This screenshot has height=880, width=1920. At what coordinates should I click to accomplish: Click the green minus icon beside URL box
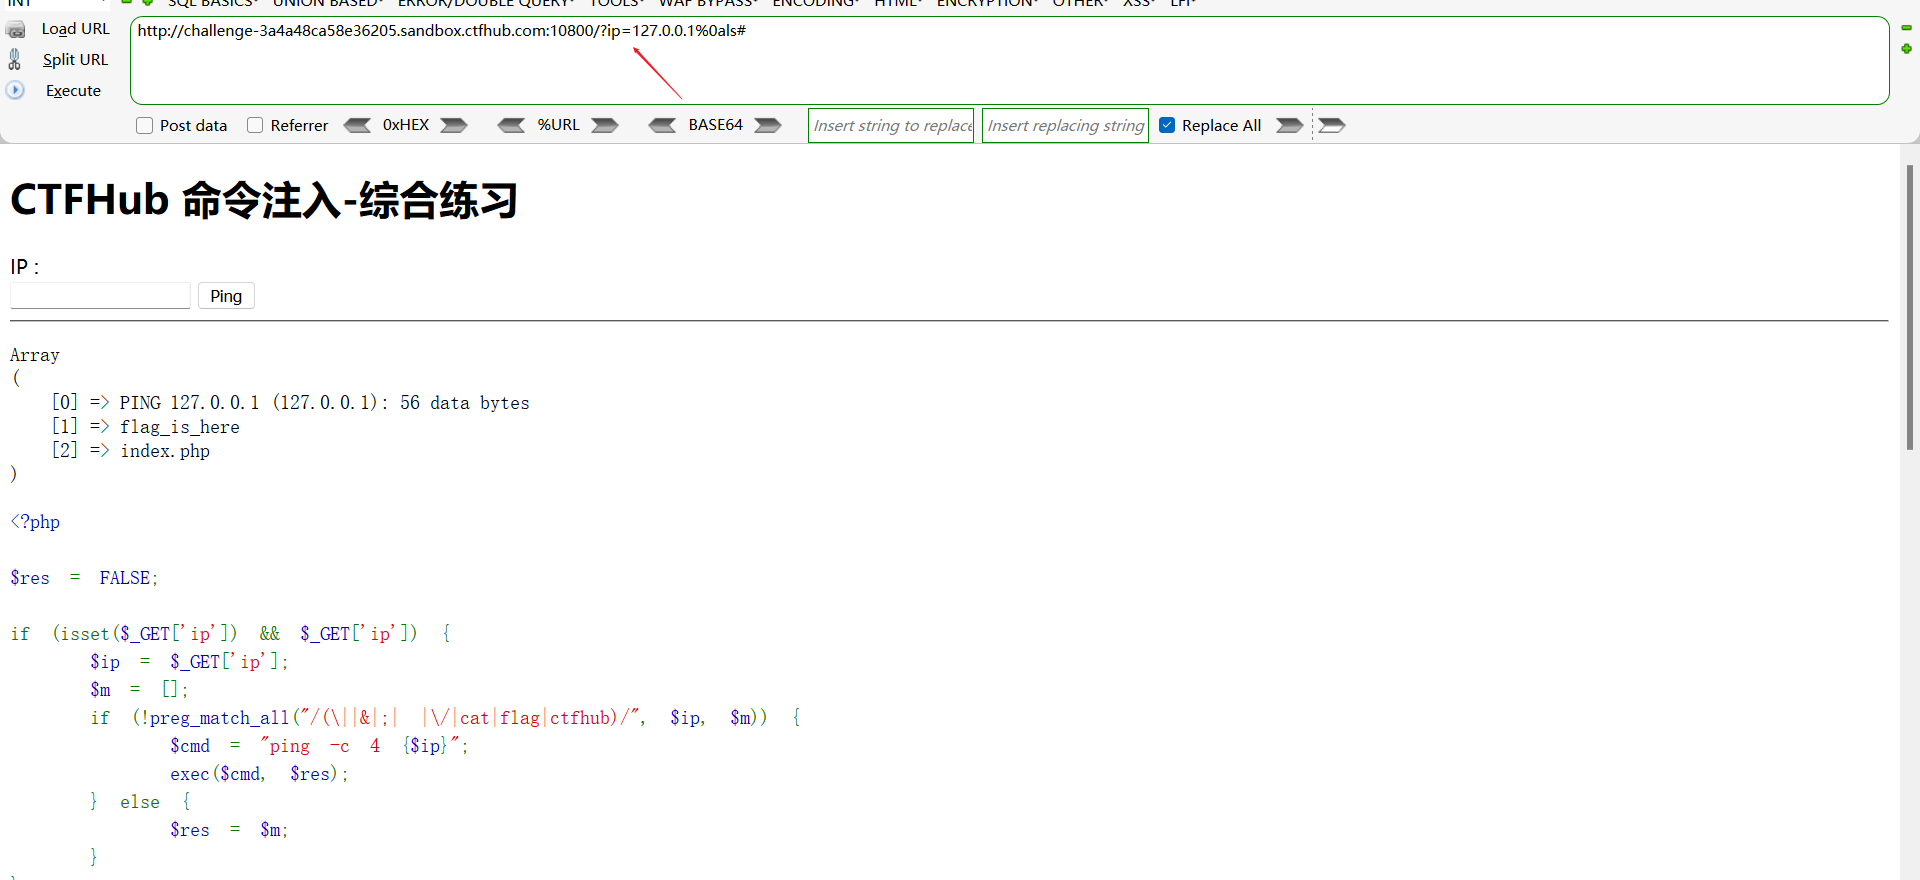pyautogui.click(x=1907, y=28)
